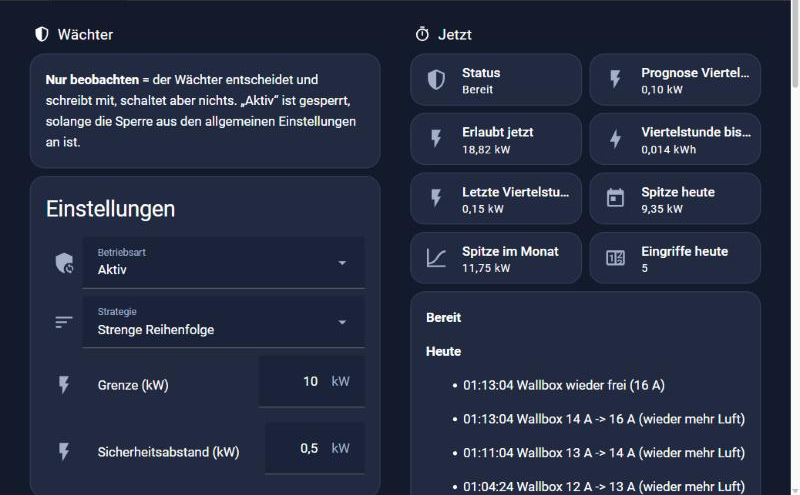Click the lightning icon beside Sicherheitsabstand (kW)

(64, 452)
